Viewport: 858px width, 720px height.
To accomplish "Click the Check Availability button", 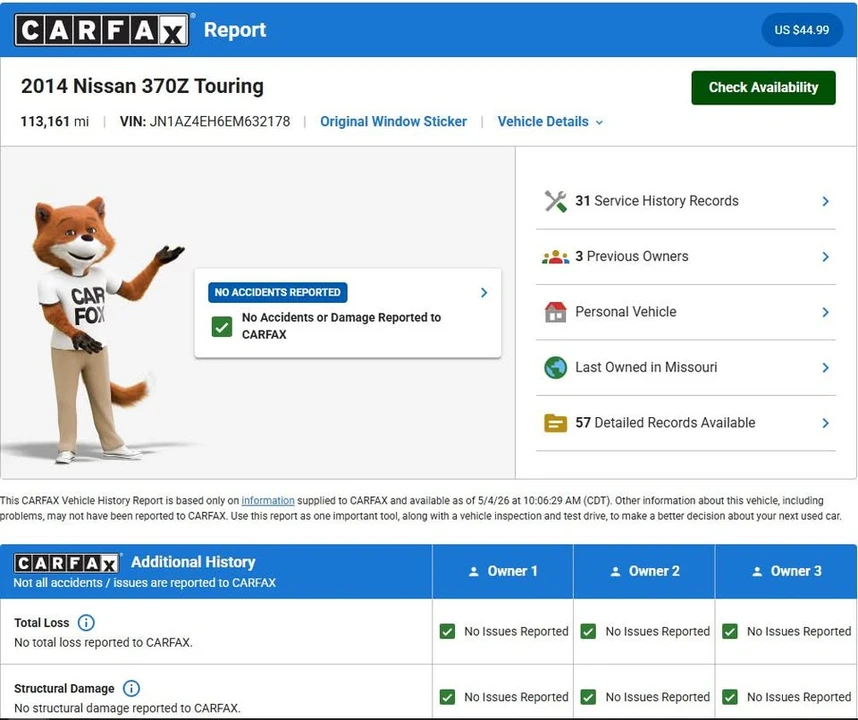I will click(763, 88).
